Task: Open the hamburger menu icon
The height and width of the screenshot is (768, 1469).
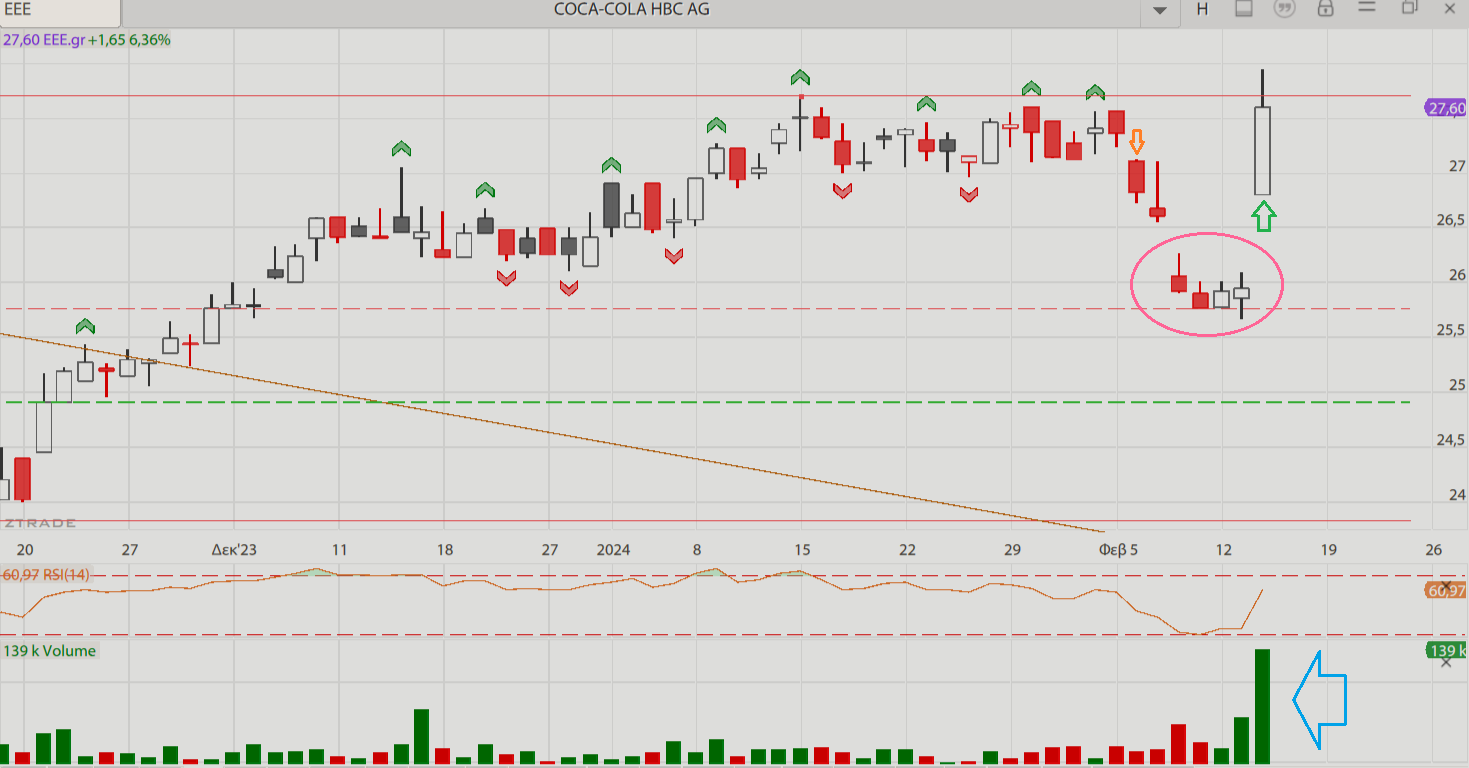Action: 1367,8
